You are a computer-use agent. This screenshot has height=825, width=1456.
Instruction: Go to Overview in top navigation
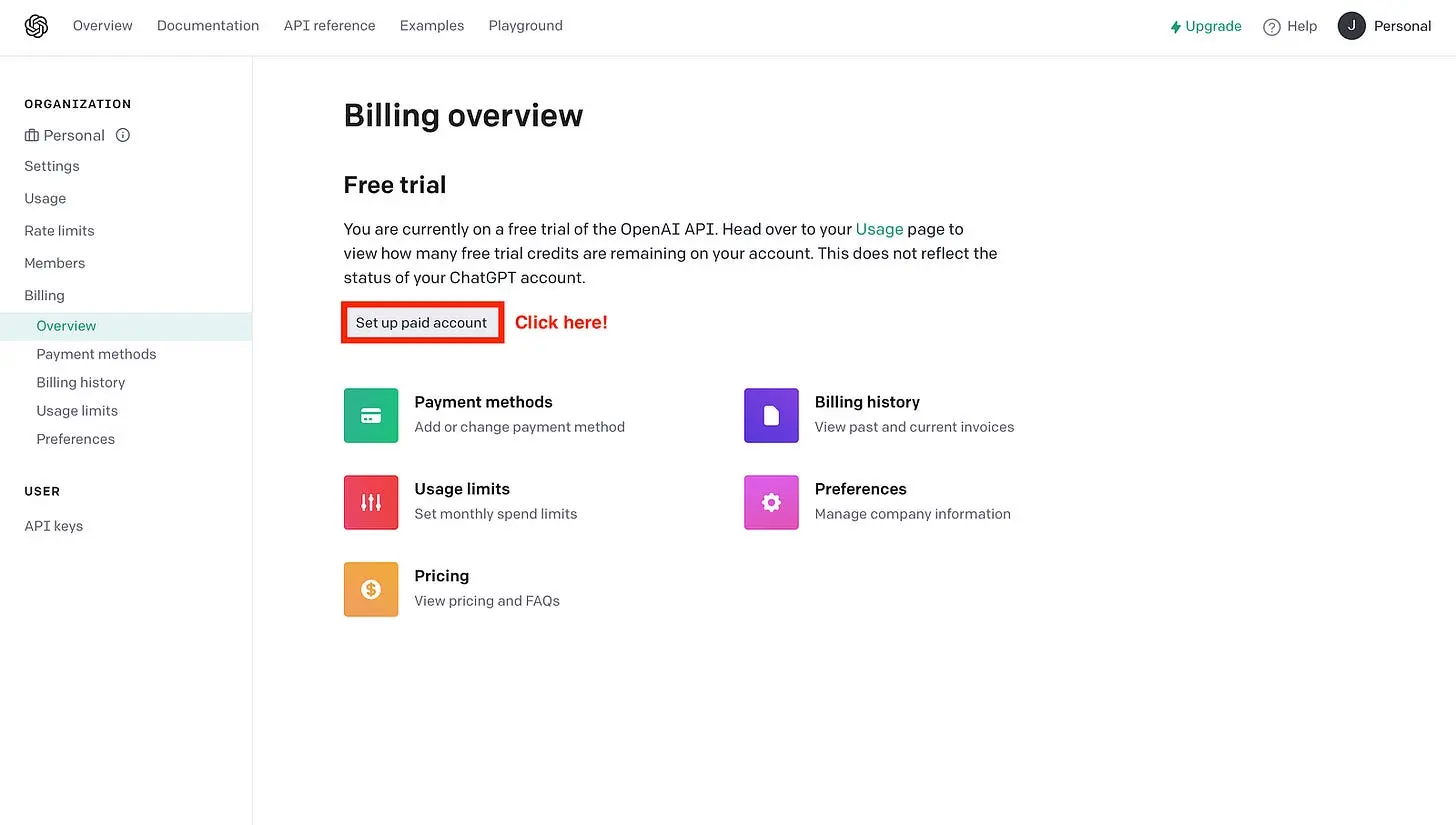click(103, 26)
